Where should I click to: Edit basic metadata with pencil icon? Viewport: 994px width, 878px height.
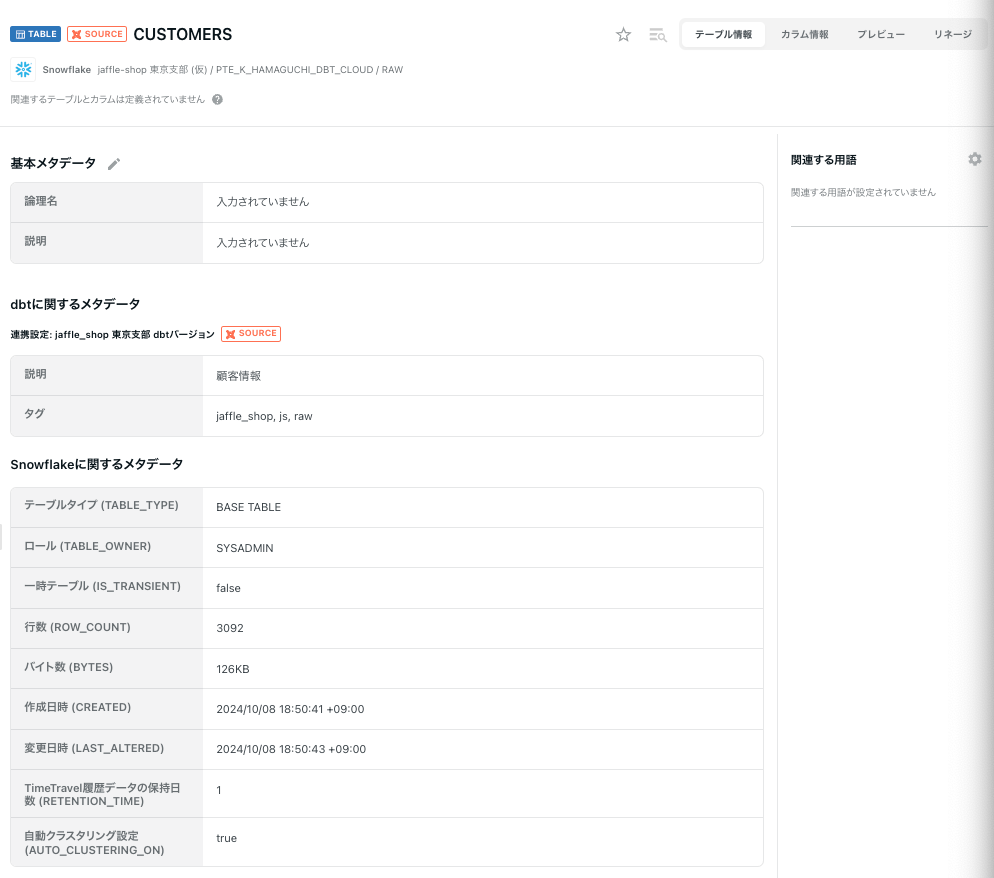(113, 164)
